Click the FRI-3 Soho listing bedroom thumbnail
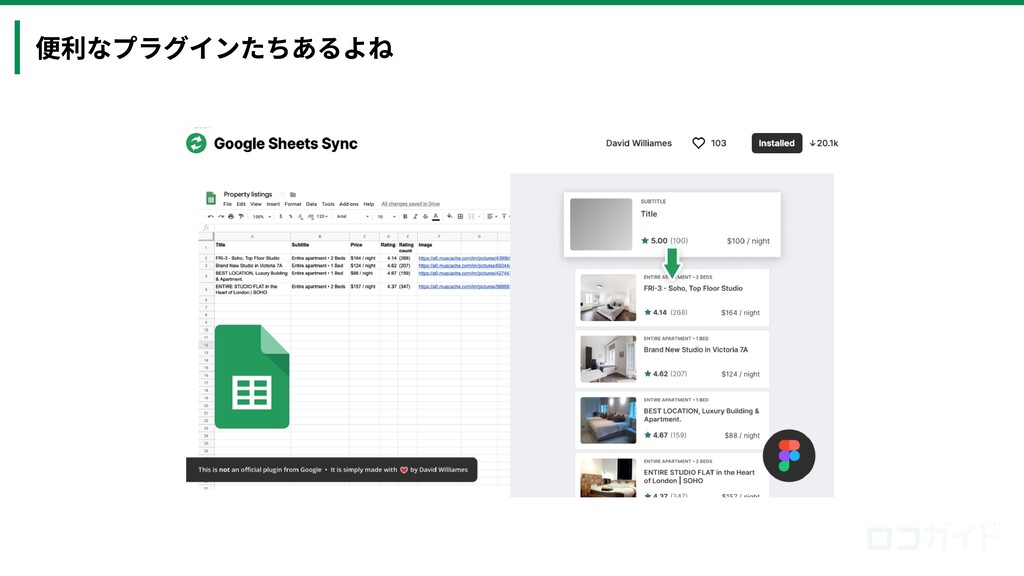The width and height of the screenshot is (1024, 576). 608,297
